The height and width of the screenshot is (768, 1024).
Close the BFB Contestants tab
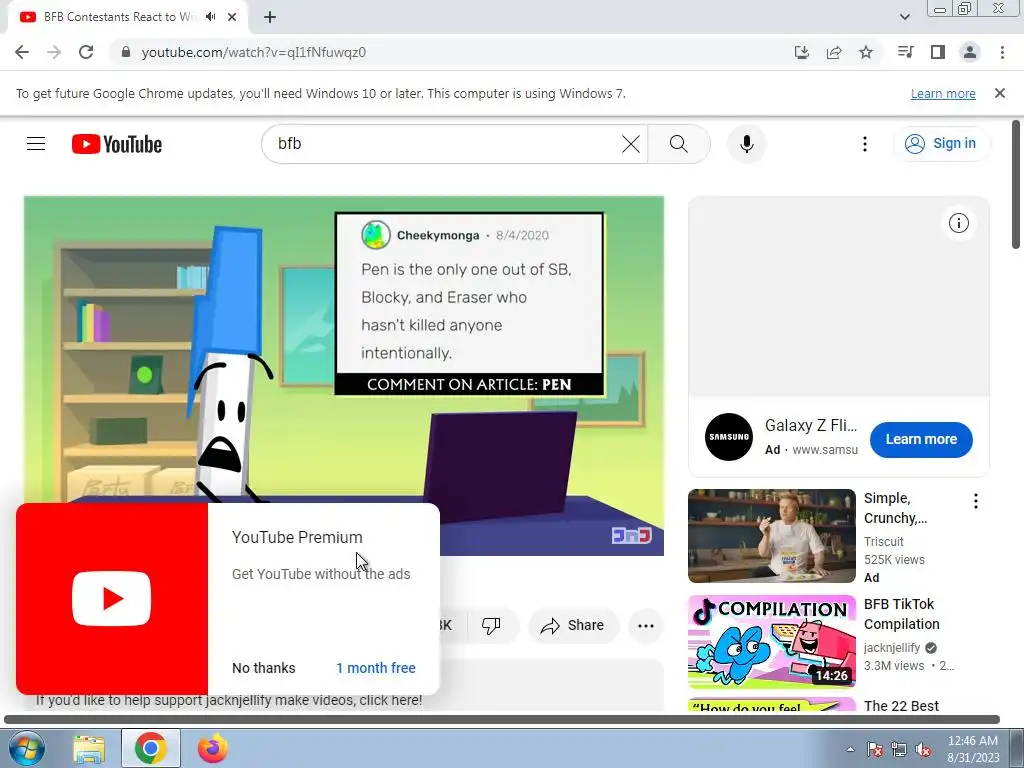[232, 17]
